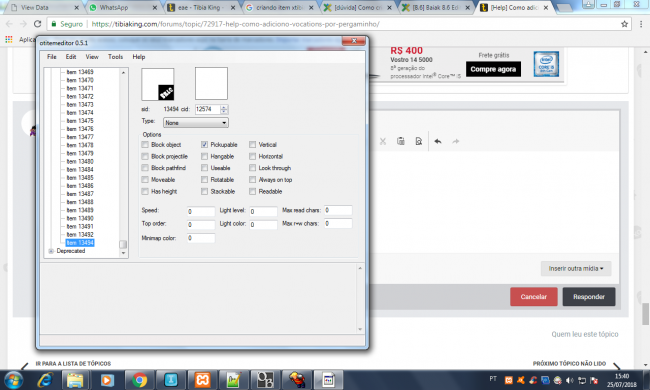Viewport: 650px width, 390px height.
Task: Open the Inserir outra mídia dropdown
Action: tap(576, 269)
